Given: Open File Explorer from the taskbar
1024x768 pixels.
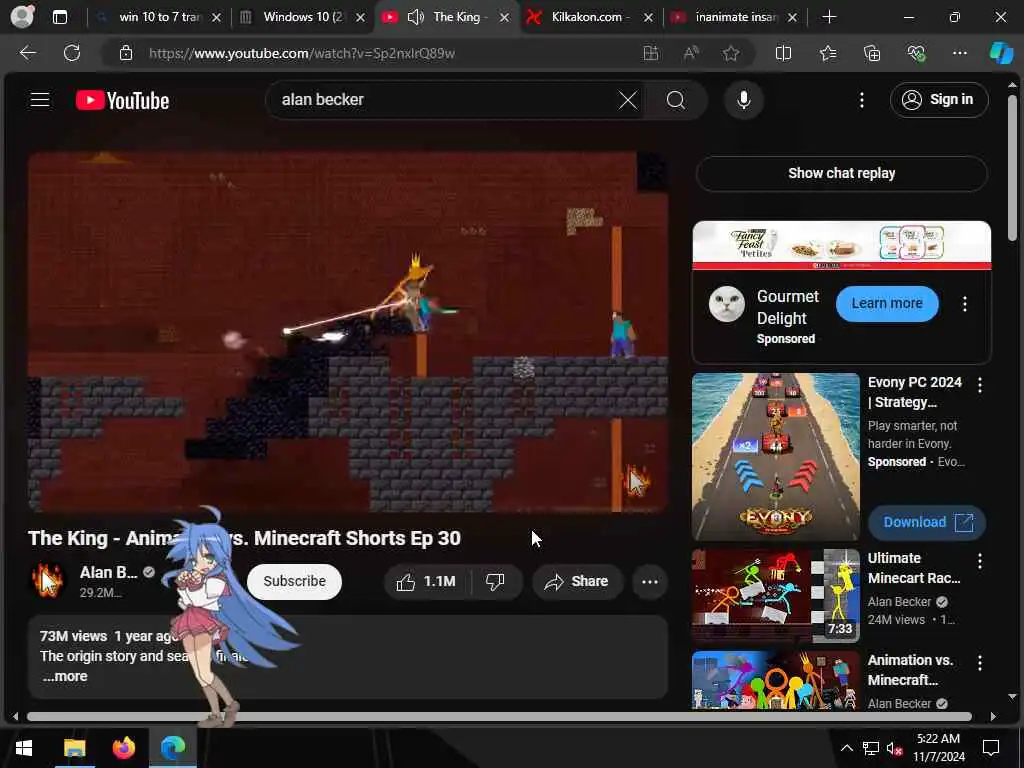Looking at the screenshot, I should (x=74, y=748).
